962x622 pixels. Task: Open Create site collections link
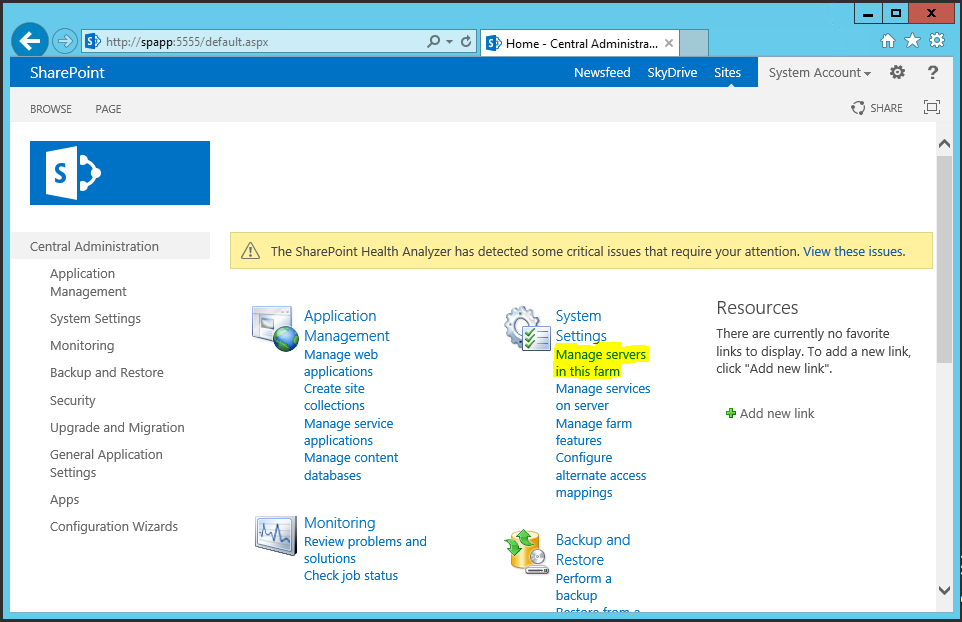click(334, 397)
